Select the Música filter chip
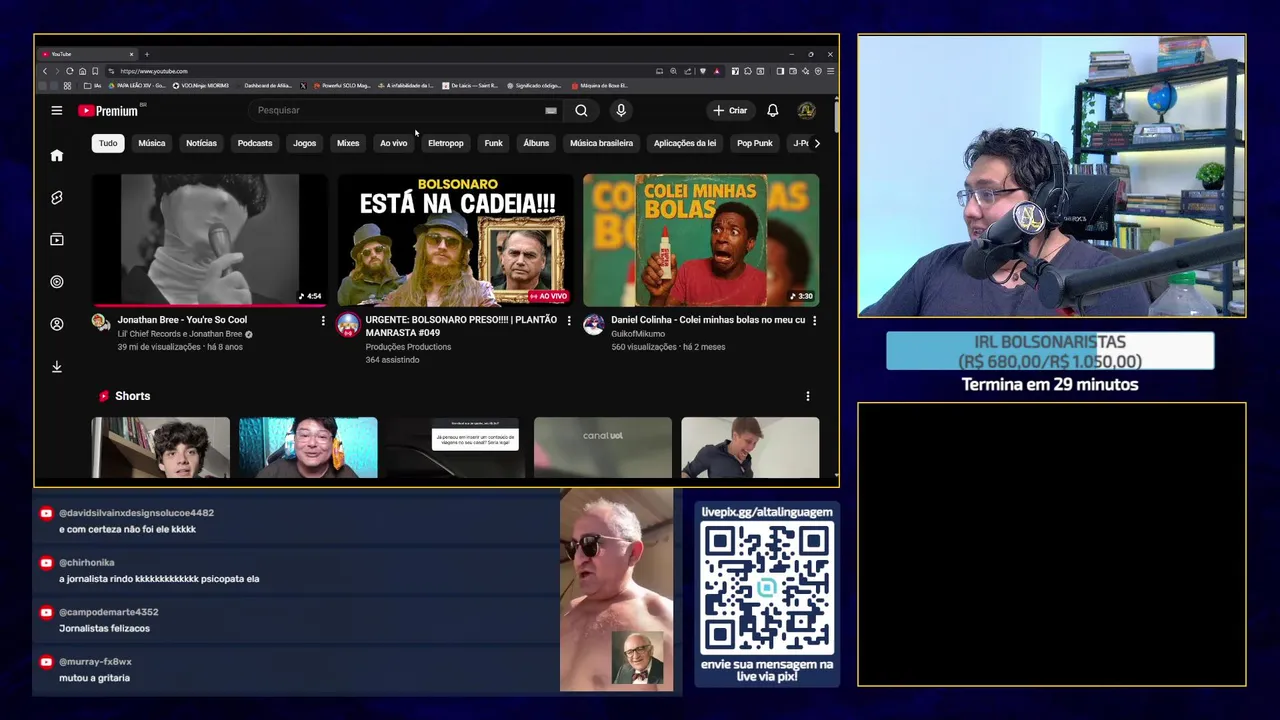Screen dimensions: 1280x720 152,143
